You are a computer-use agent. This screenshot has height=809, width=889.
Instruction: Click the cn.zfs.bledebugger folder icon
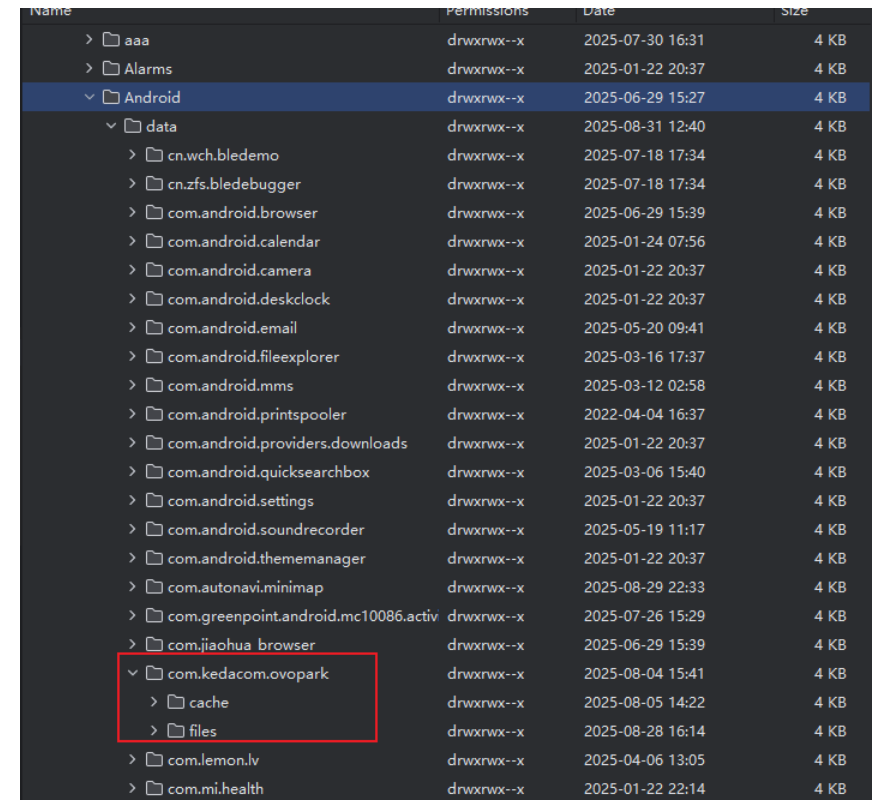[x=154, y=184]
